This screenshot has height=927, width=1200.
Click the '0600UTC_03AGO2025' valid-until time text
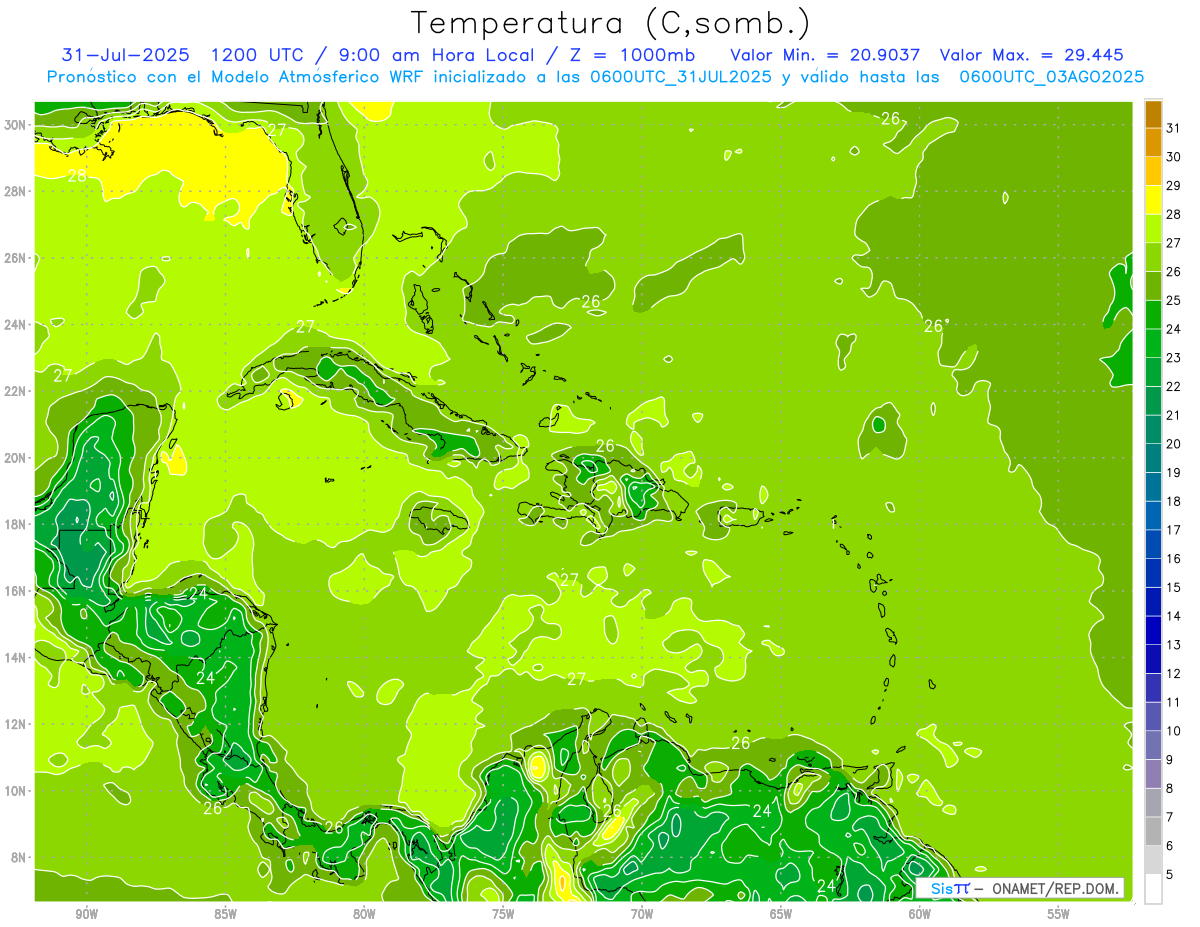pyautogui.click(x=1051, y=77)
